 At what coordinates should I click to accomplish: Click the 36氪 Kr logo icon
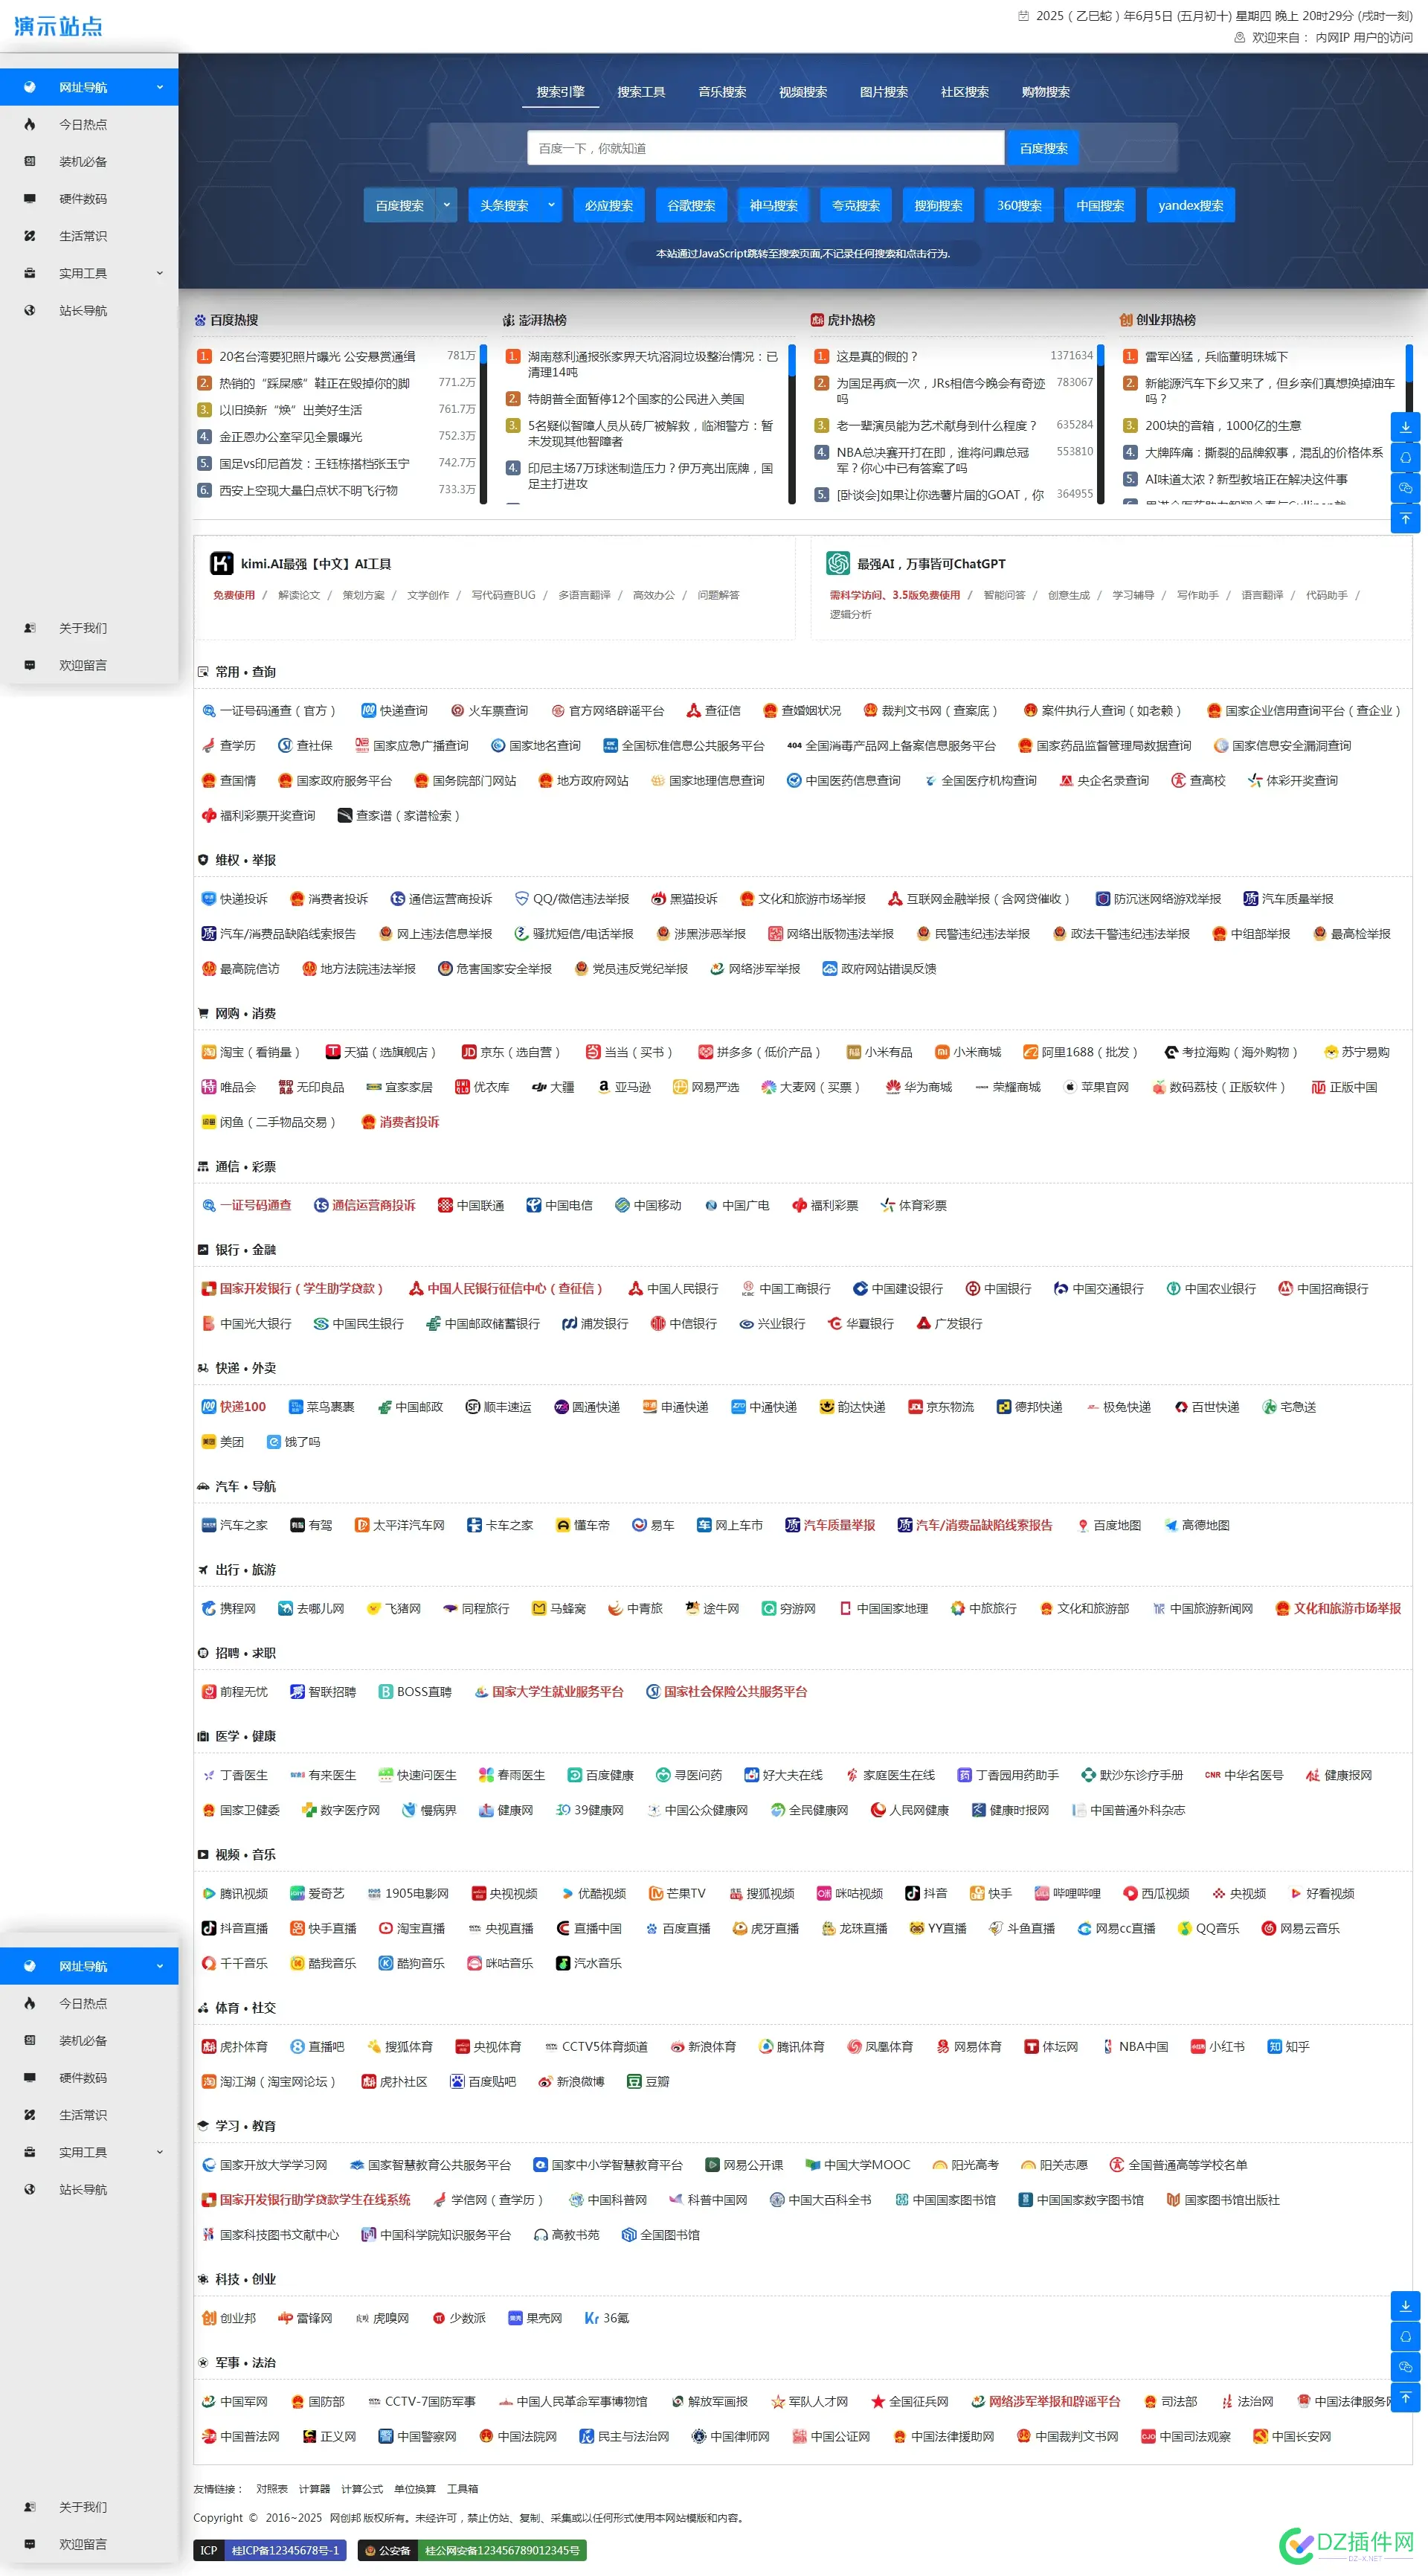pos(591,2318)
